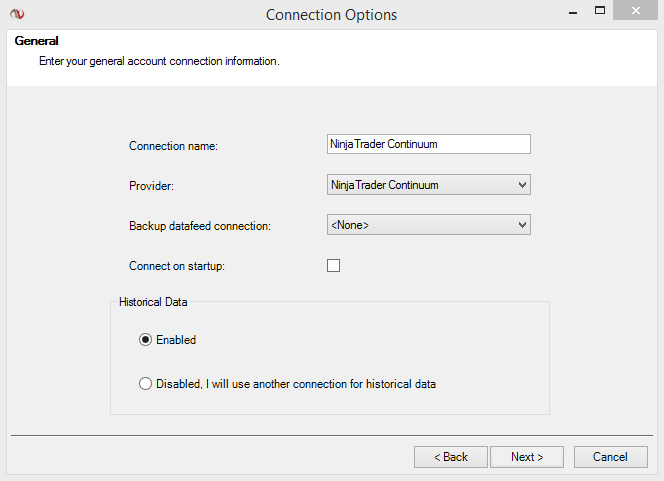Expand the Backup datafeed connection dropdown
This screenshot has width=664, height=481.
428,225
